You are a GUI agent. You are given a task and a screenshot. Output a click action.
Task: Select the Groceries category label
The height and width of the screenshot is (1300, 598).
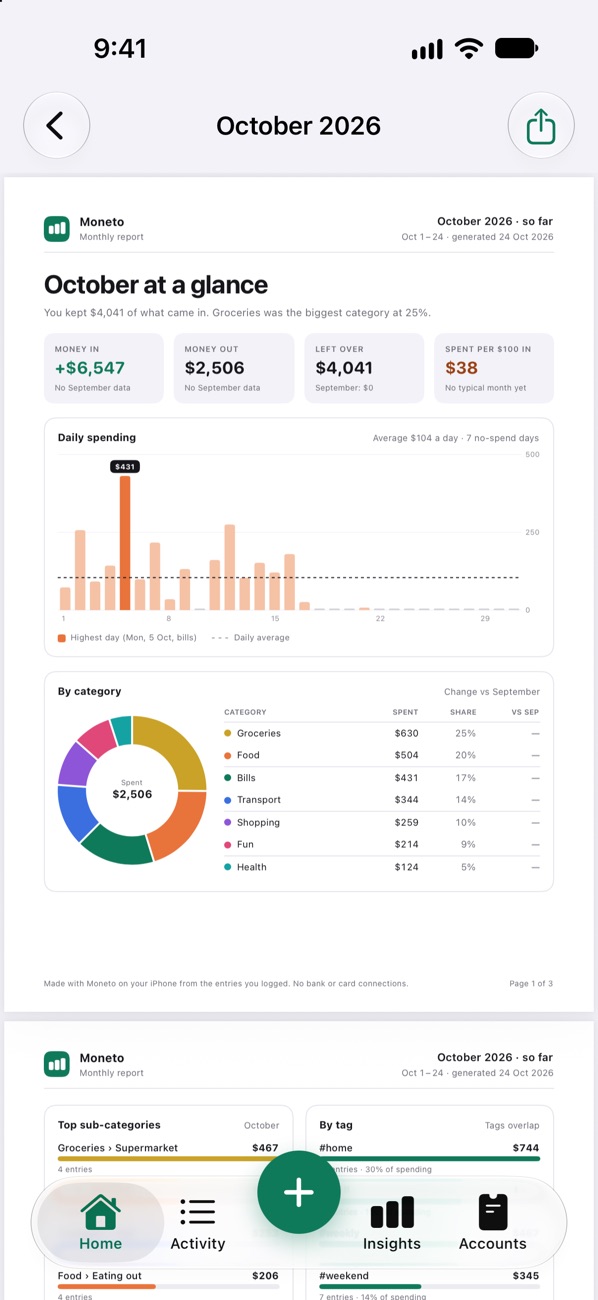(259, 733)
